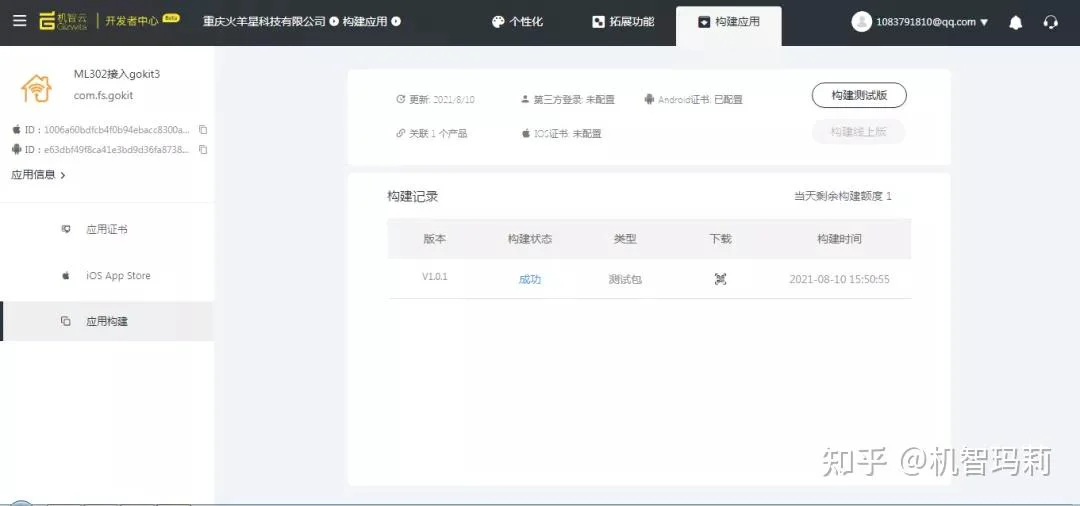The height and width of the screenshot is (506, 1080).
Task: Click the user avatar icon
Action: 861,21
